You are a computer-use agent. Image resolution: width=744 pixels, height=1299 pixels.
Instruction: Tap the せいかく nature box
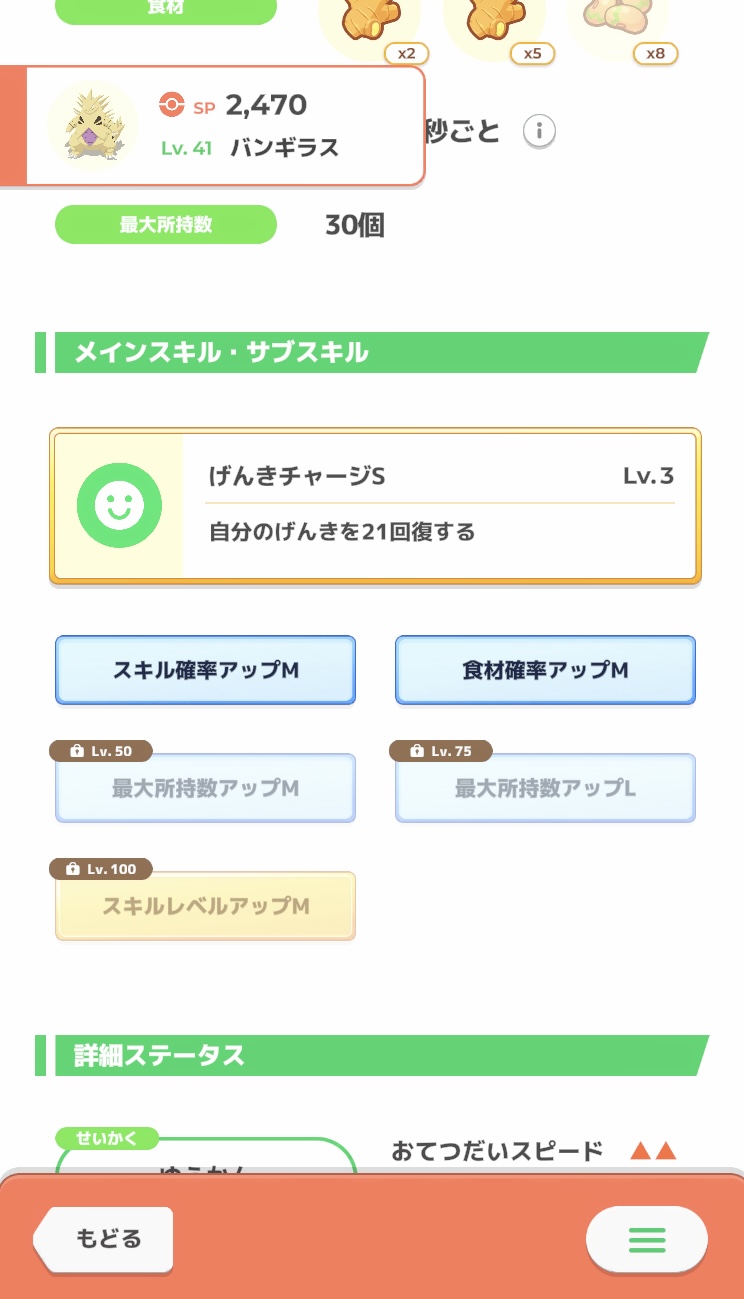coord(205,1160)
